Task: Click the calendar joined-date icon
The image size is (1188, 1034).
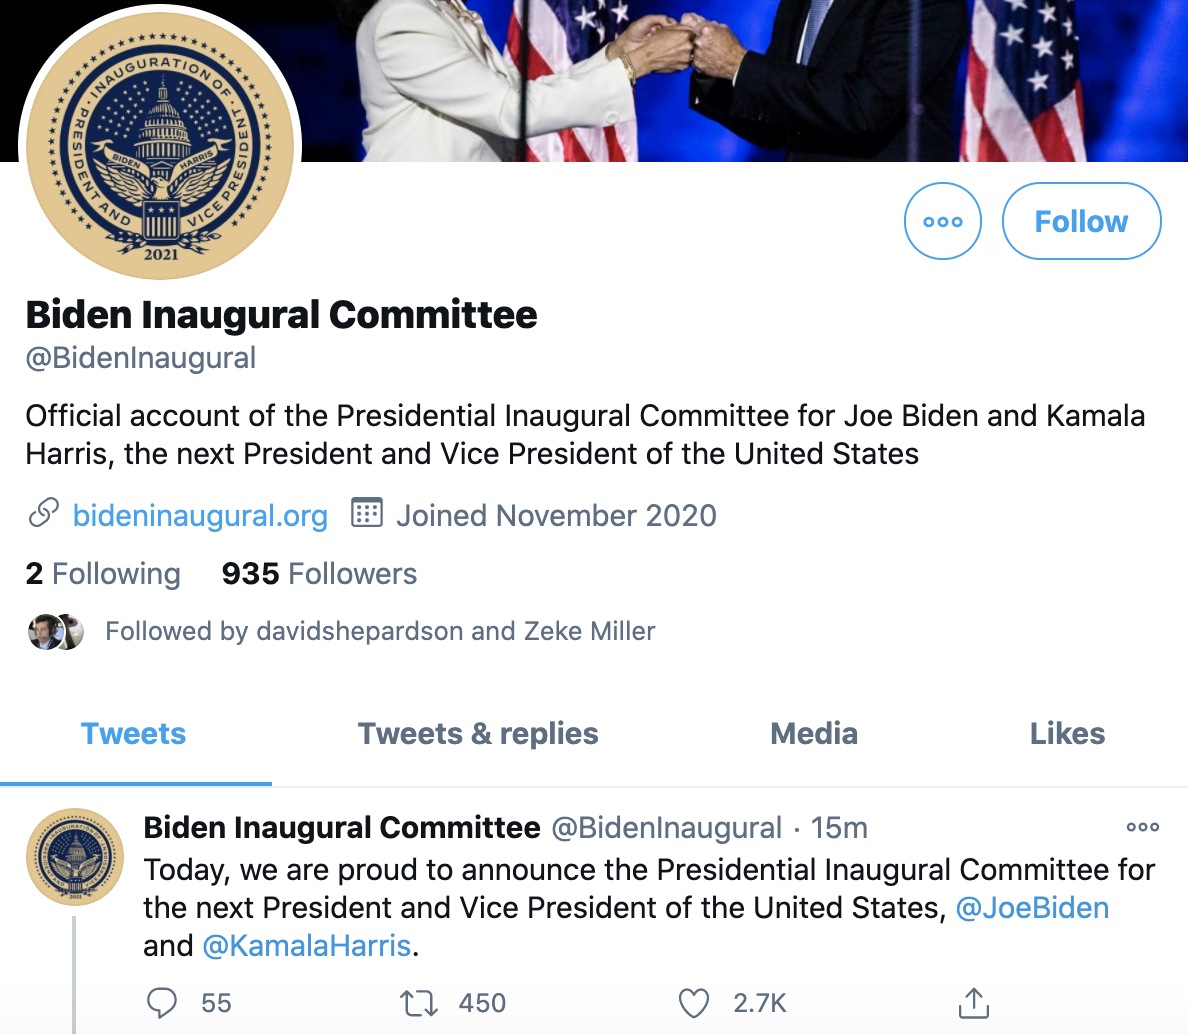Action: click(367, 514)
